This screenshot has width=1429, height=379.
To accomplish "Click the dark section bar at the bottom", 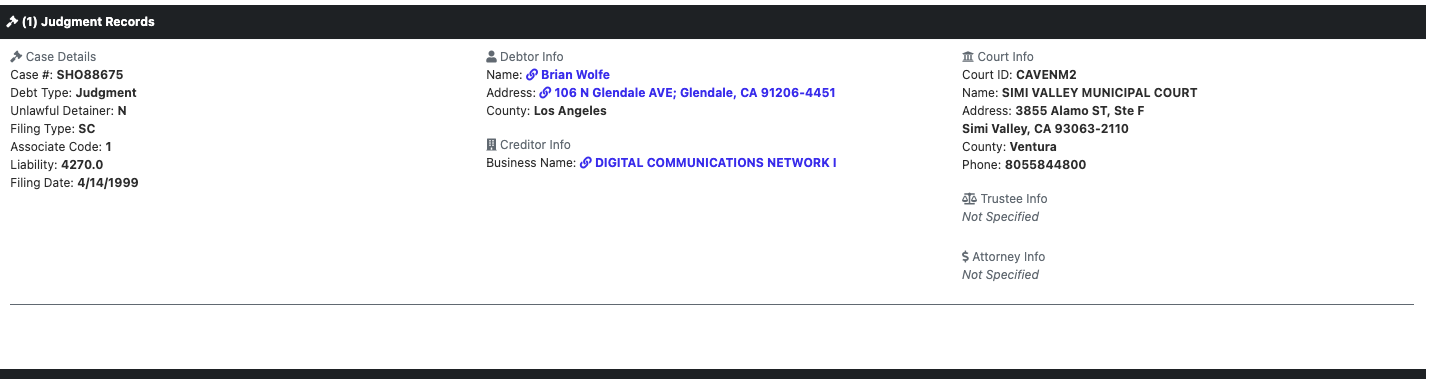I will [714, 374].
